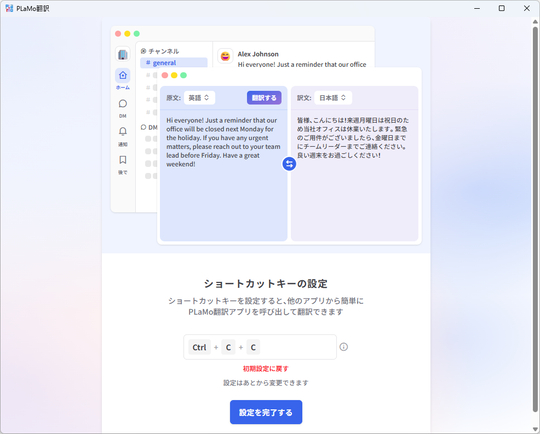Click the PLaMo翻訳 app icon in title bar
The image size is (540, 434).
[x=9, y=8]
